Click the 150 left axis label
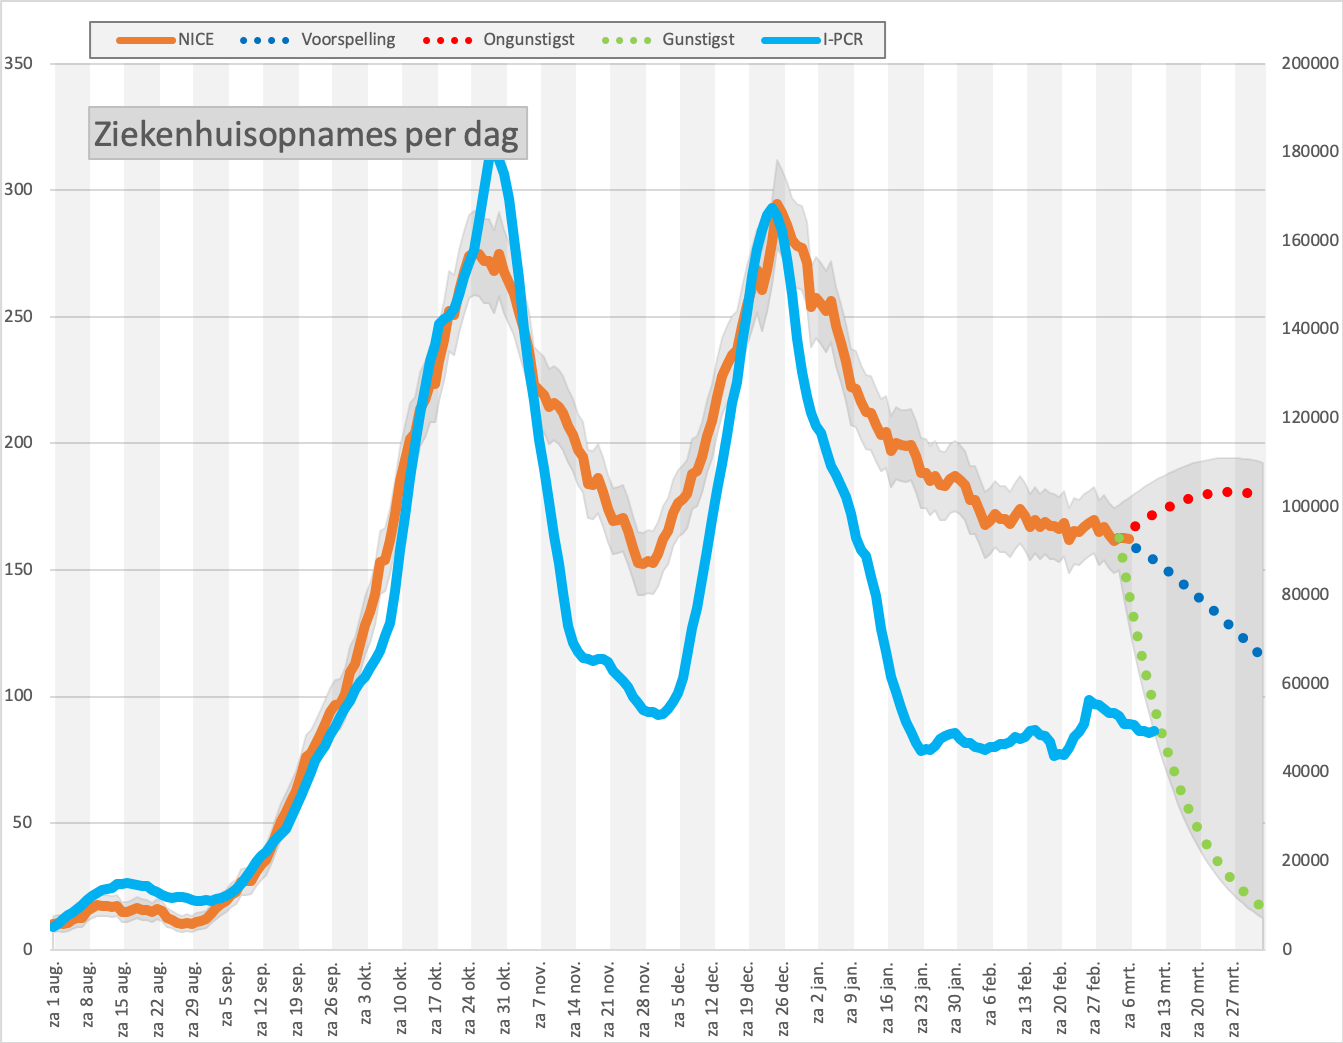The width and height of the screenshot is (1343, 1043). (18, 569)
